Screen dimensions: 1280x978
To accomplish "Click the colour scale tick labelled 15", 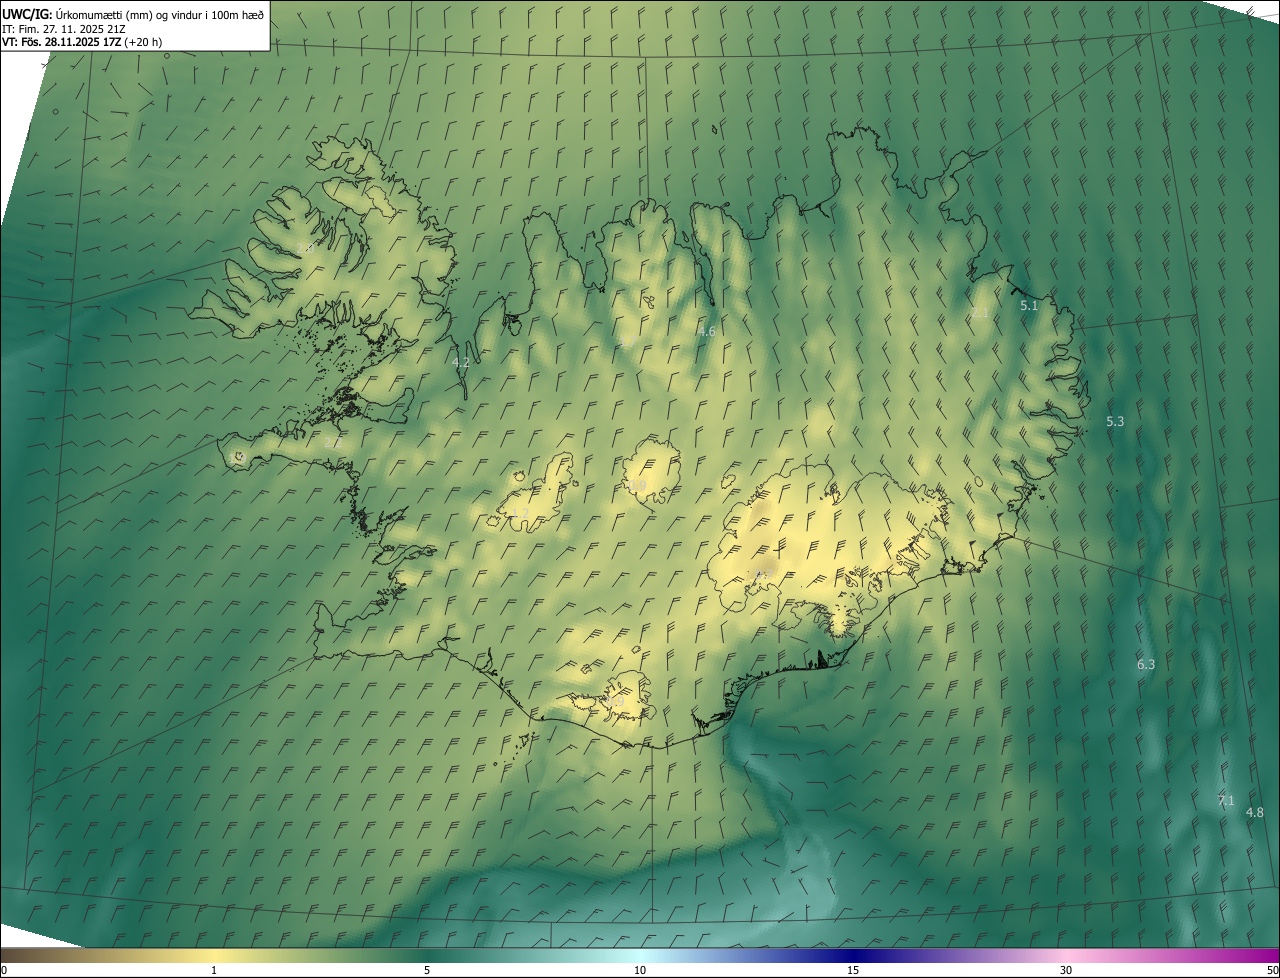I will pyautogui.click(x=853, y=970).
